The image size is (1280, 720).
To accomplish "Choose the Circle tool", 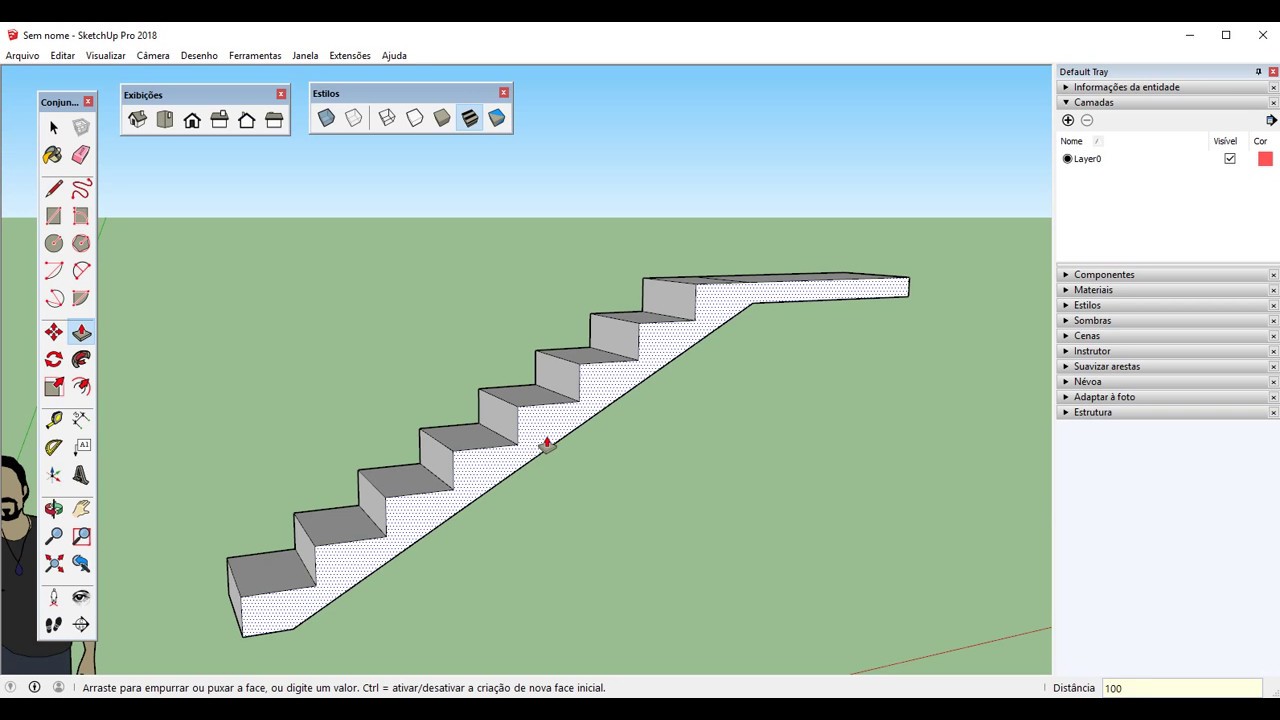I will click(54, 243).
